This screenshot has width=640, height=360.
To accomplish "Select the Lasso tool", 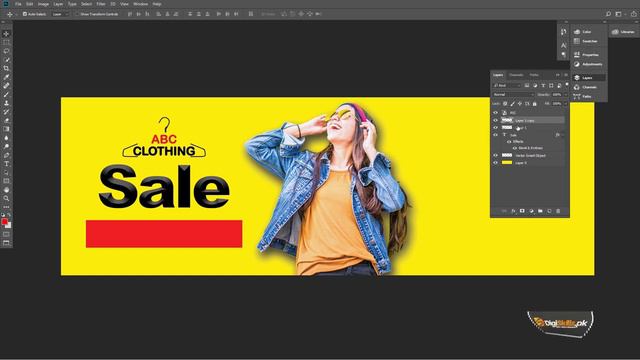I will pos(6,51).
